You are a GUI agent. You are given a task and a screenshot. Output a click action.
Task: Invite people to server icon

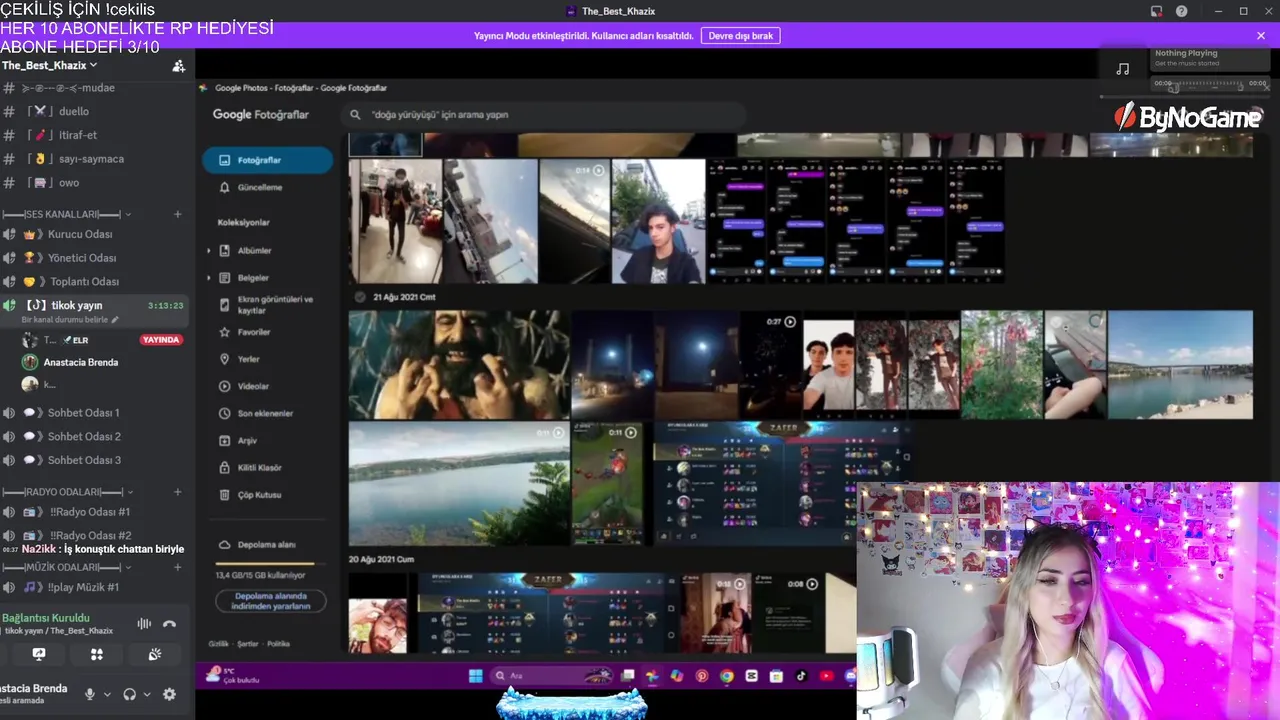point(178,66)
